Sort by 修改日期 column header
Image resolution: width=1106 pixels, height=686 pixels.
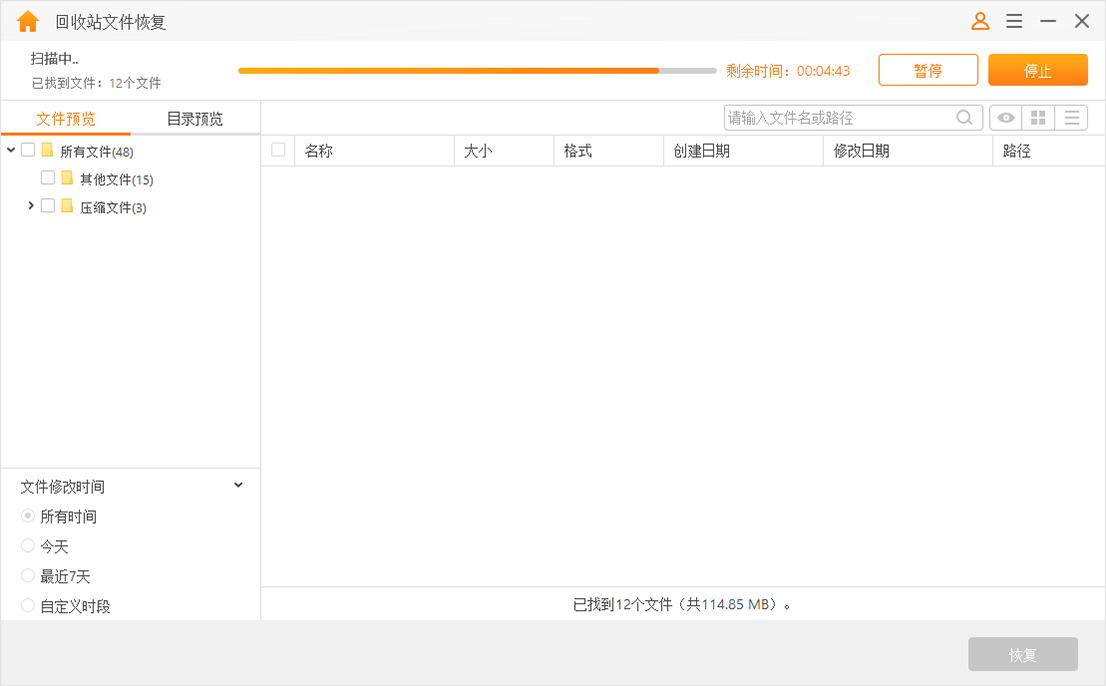click(908, 151)
